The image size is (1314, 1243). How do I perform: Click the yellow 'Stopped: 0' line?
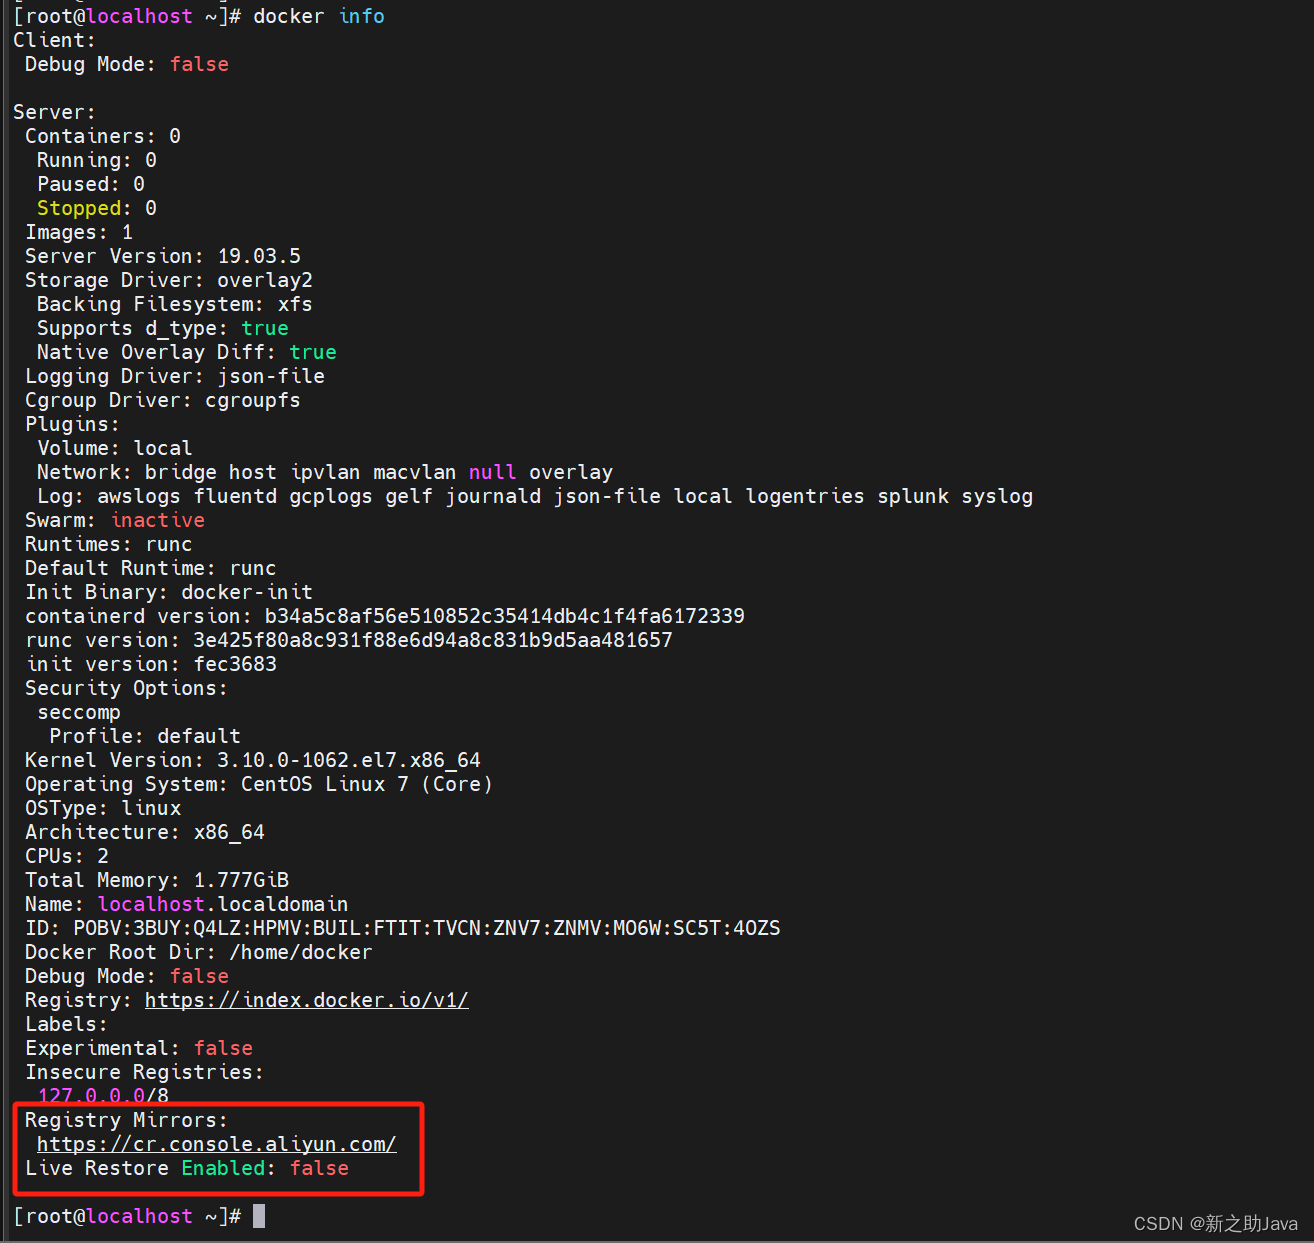pos(97,208)
